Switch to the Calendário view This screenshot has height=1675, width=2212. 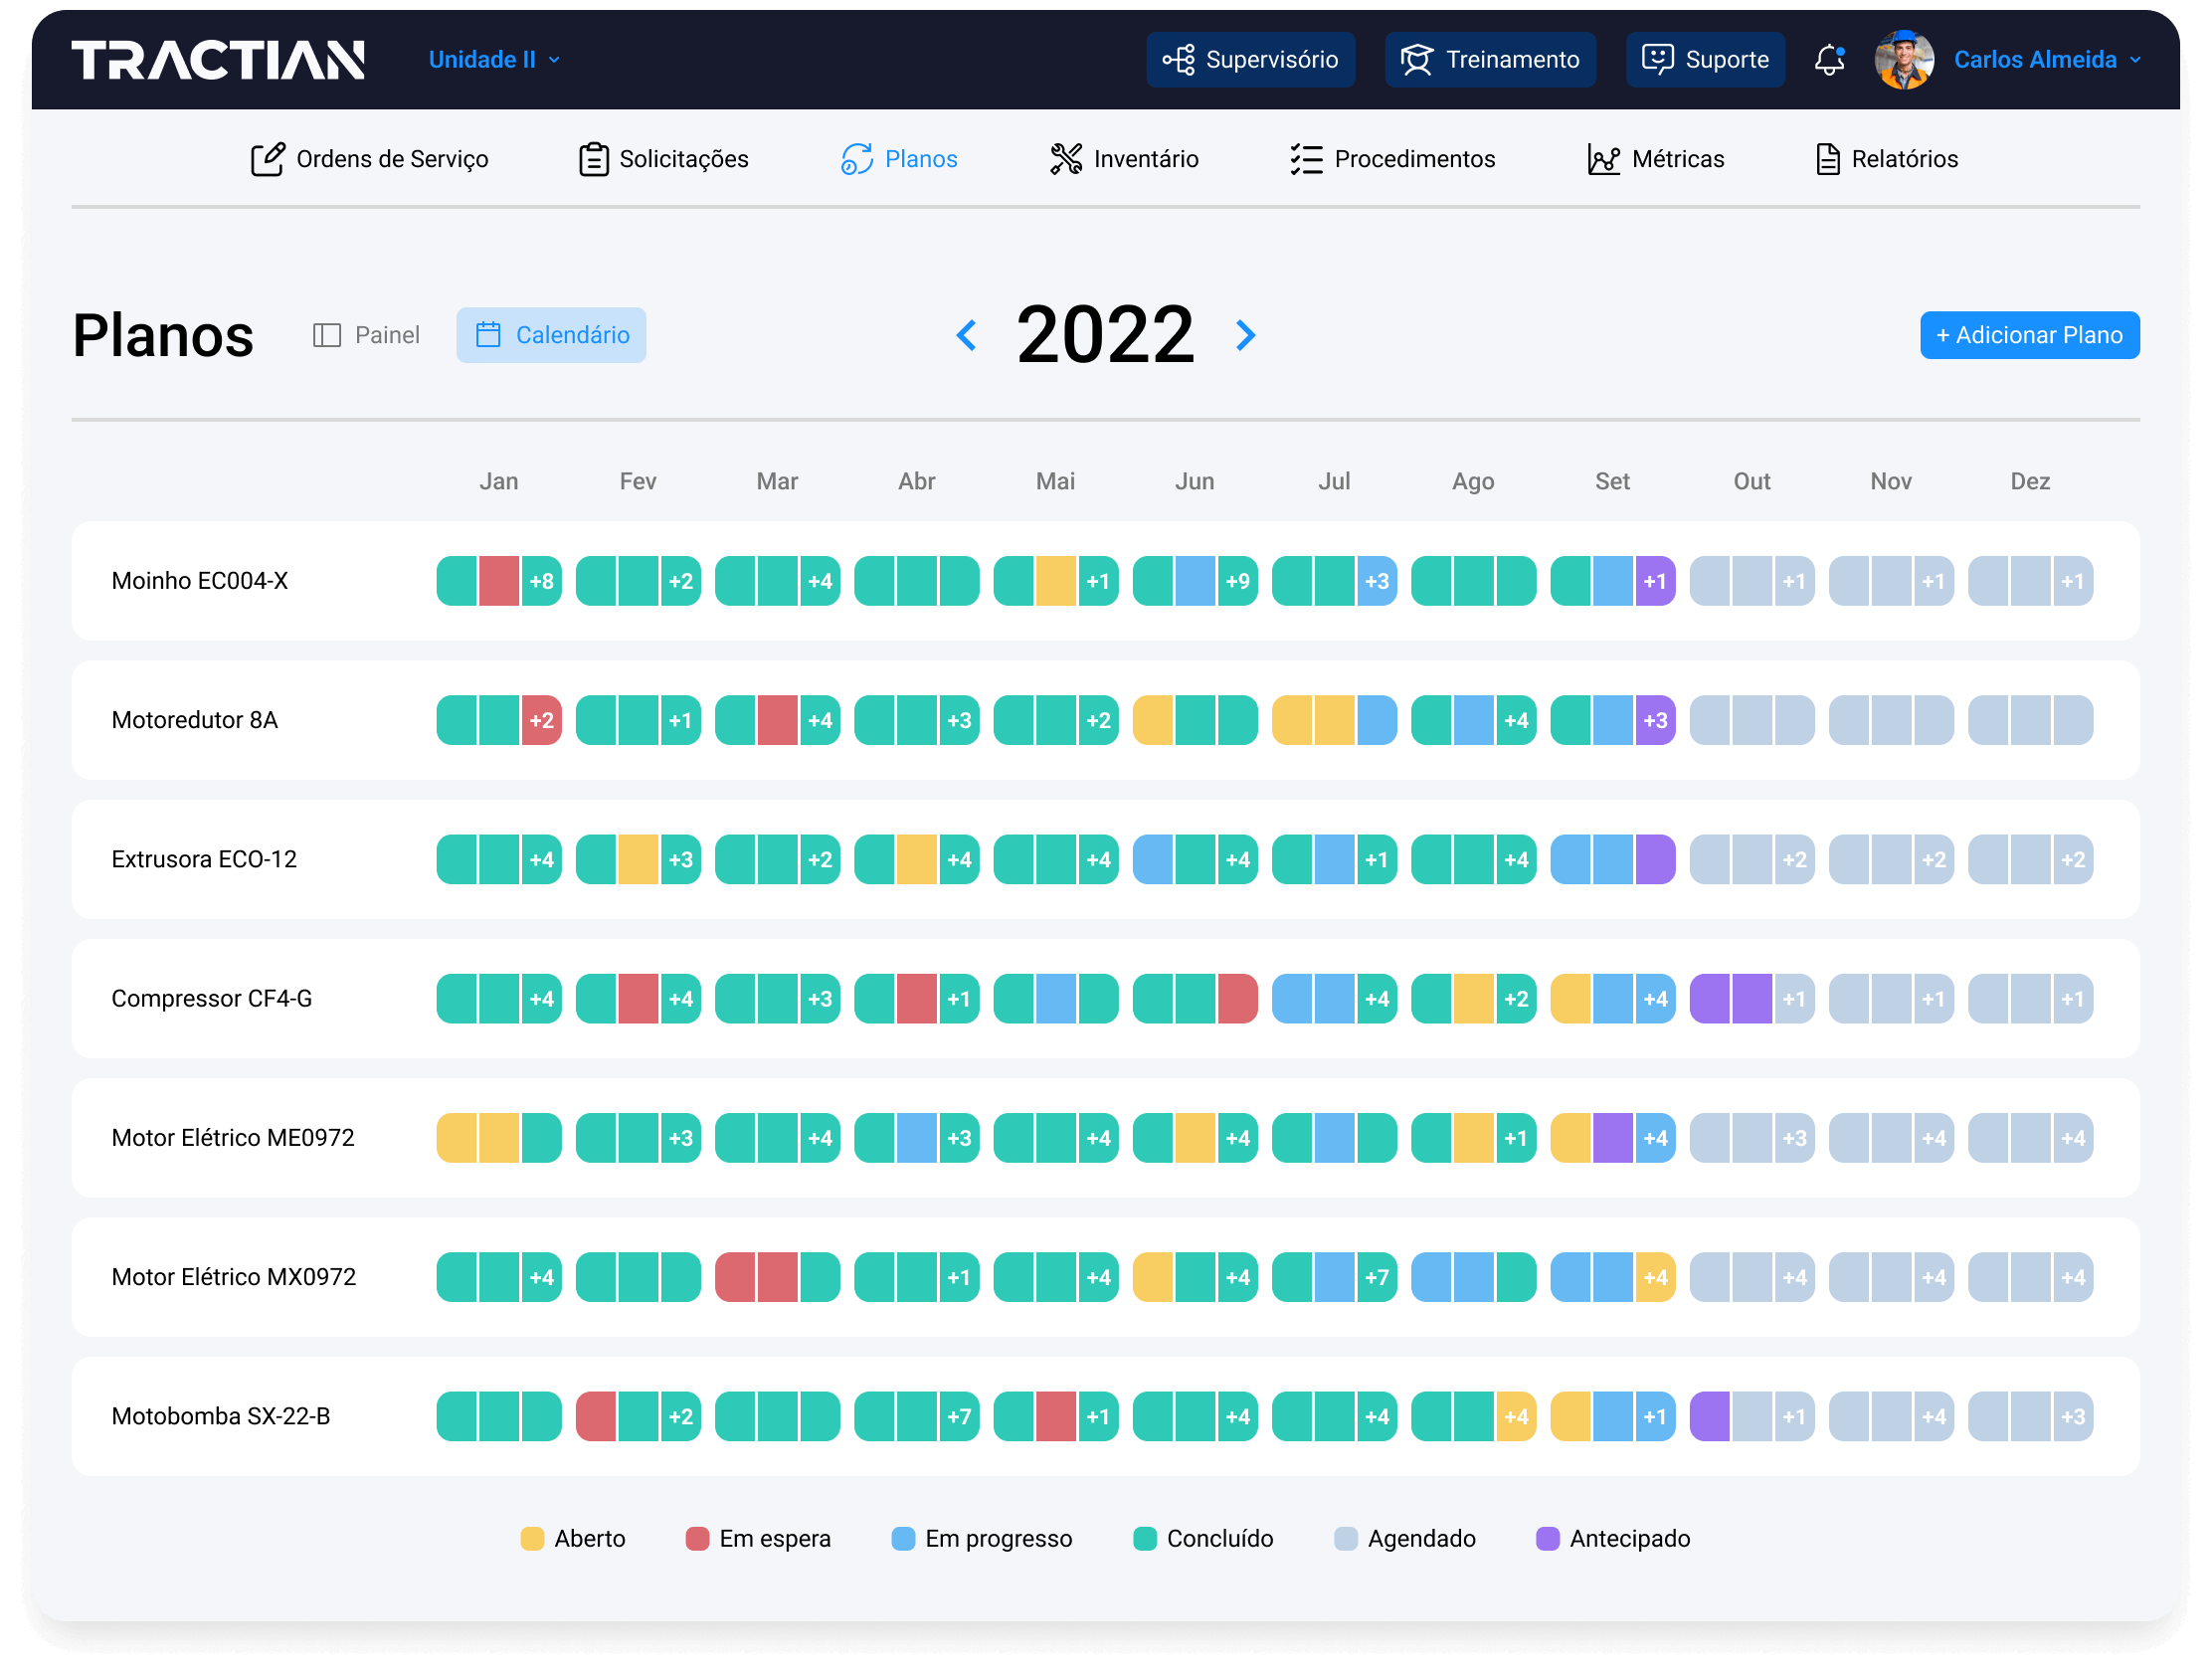[551, 335]
